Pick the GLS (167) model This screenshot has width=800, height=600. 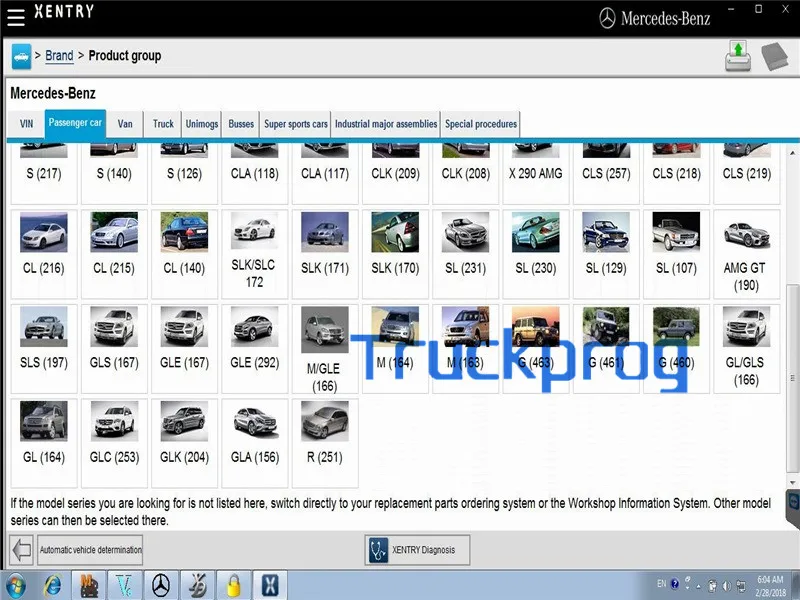coord(114,348)
